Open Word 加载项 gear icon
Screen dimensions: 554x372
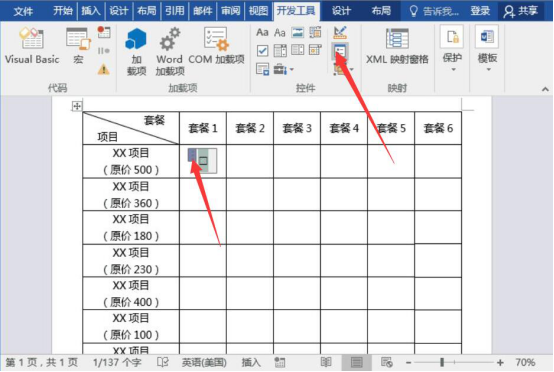[x=170, y=52]
